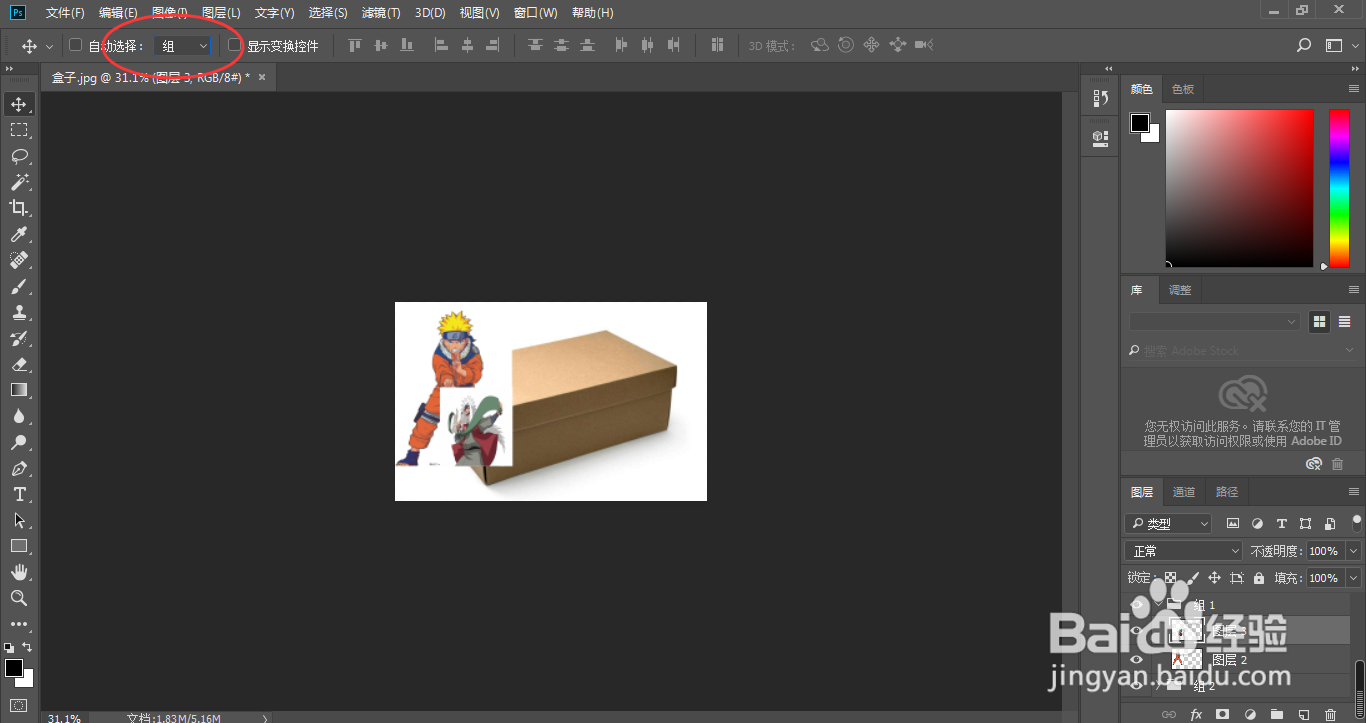This screenshot has height=723, width=1366.
Task: Select the Horizontal Type tool
Action: (19, 494)
